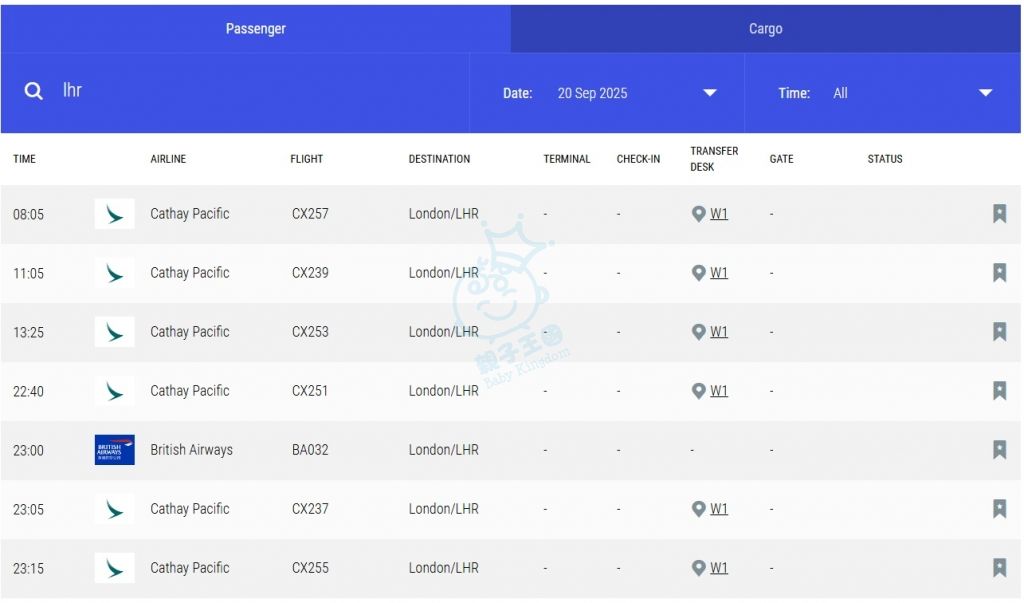
Task: Toggle bookmark for British Airways BA032
Action: pyautogui.click(x=999, y=450)
